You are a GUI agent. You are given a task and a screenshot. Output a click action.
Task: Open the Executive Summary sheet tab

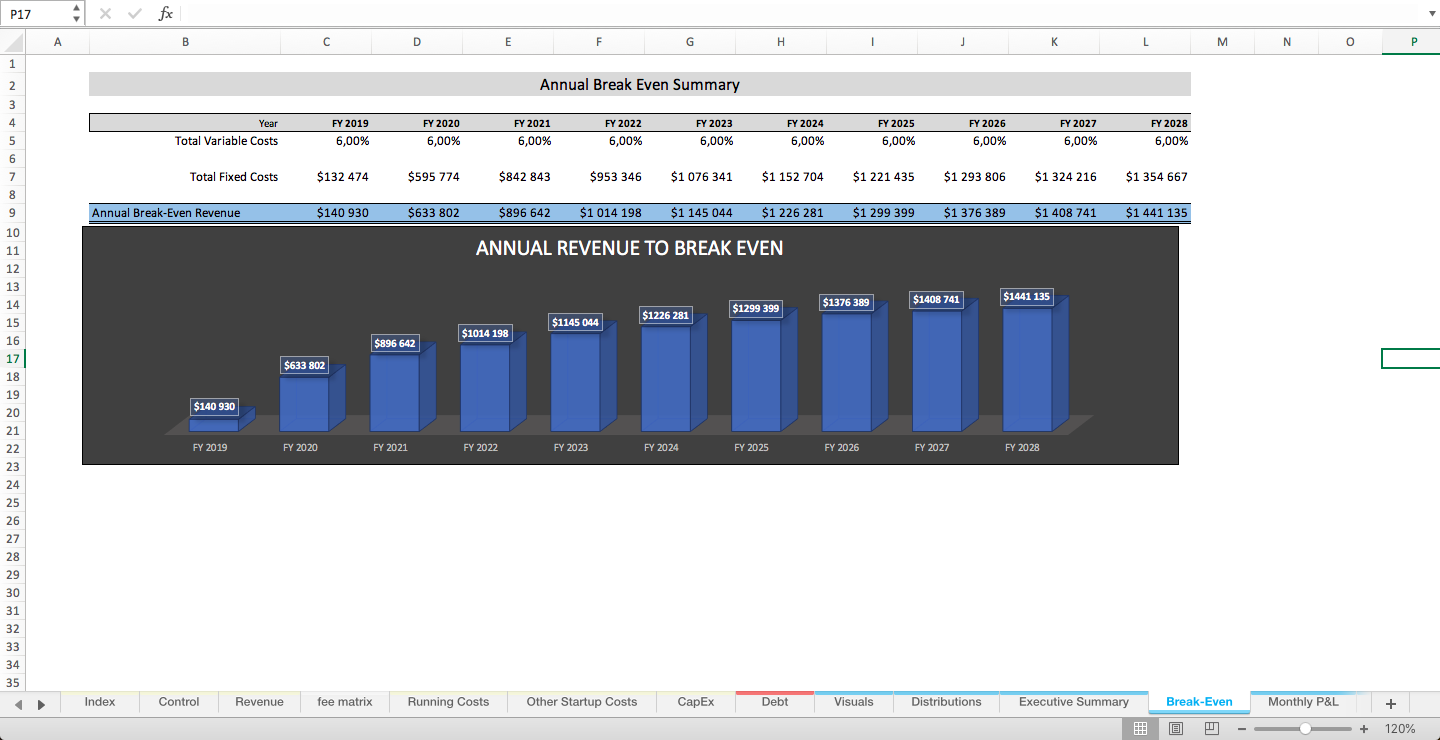pos(1073,702)
